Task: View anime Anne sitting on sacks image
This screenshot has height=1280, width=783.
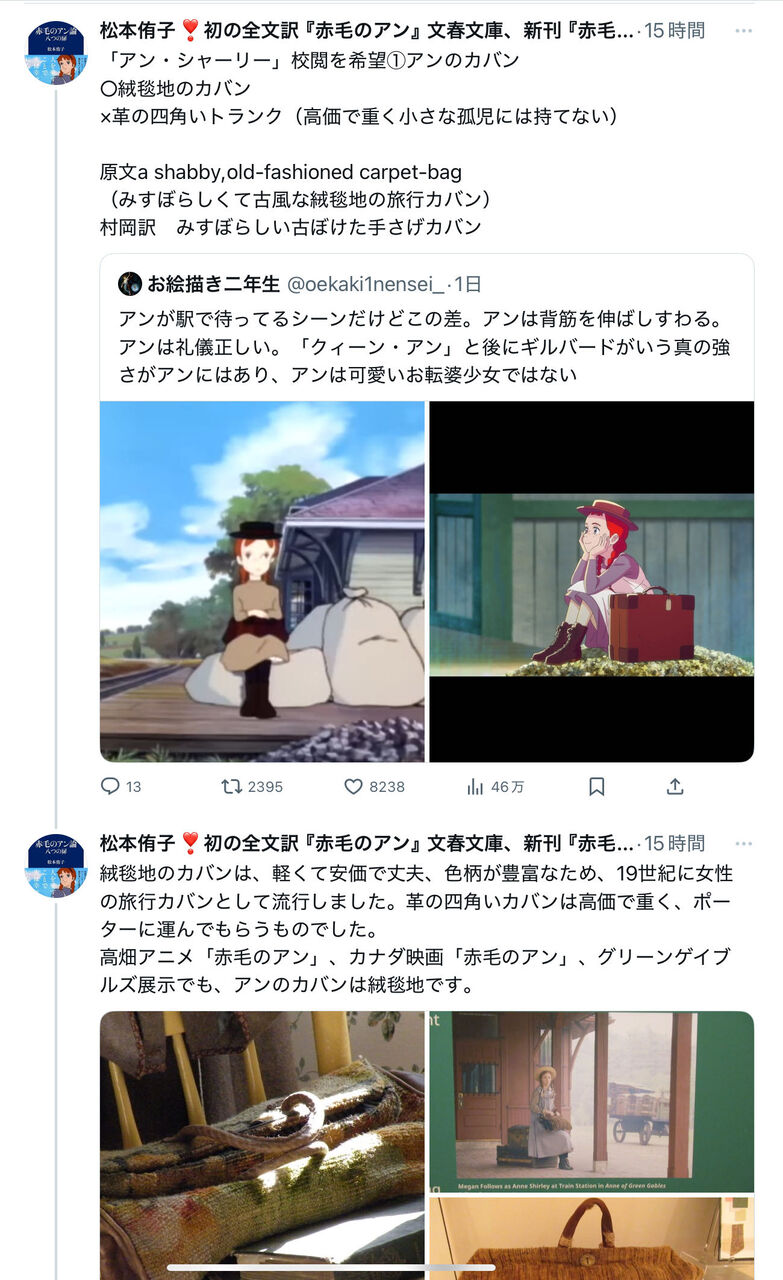Action: [262, 582]
